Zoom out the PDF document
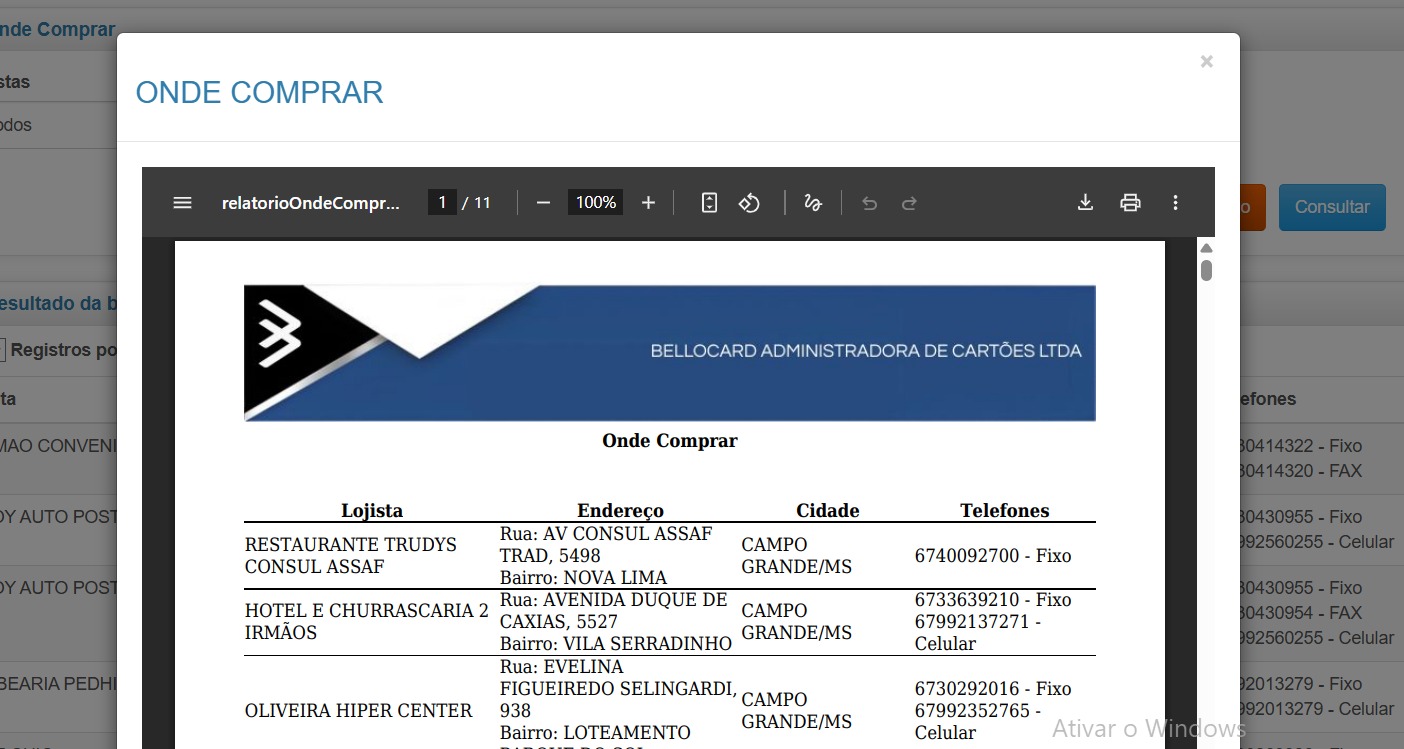The image size is (1404, 749). click(x=543, y=203)
